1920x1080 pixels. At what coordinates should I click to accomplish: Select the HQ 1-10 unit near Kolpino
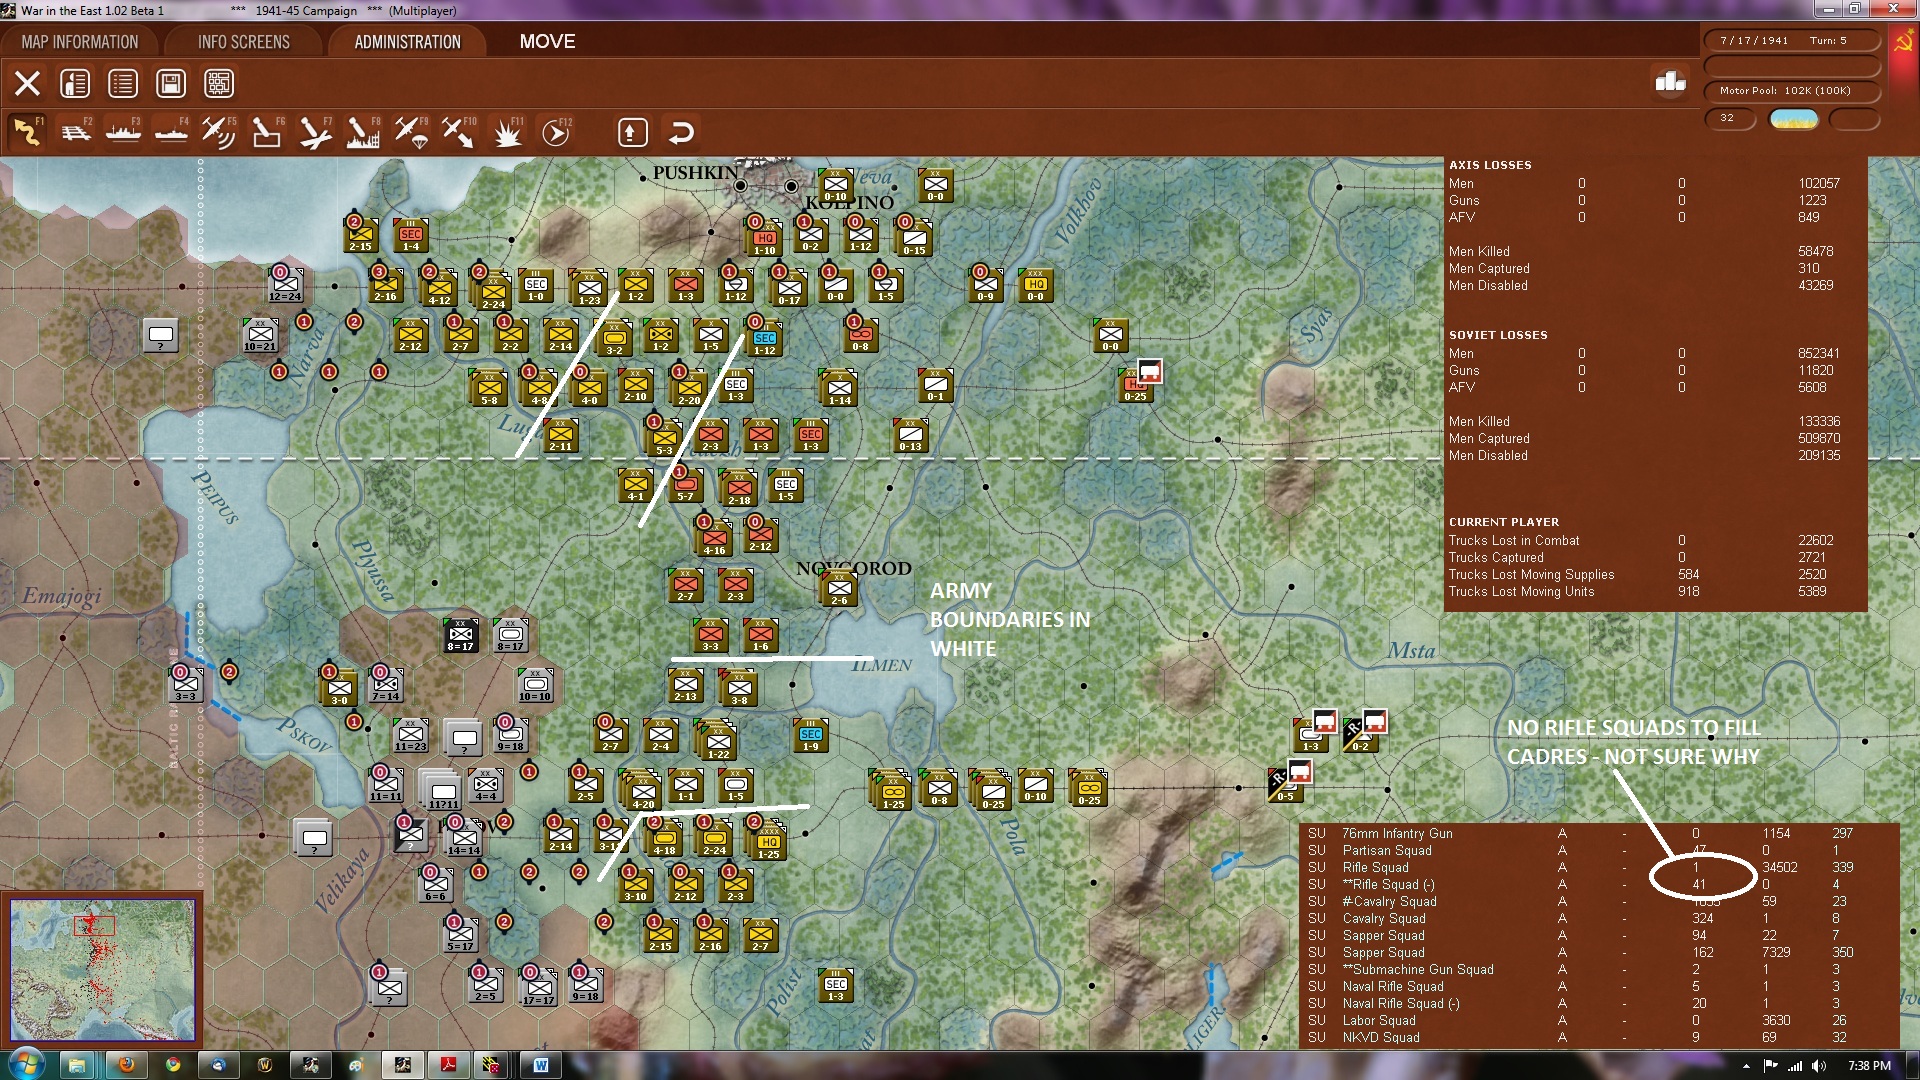click(x=764, y=237)
